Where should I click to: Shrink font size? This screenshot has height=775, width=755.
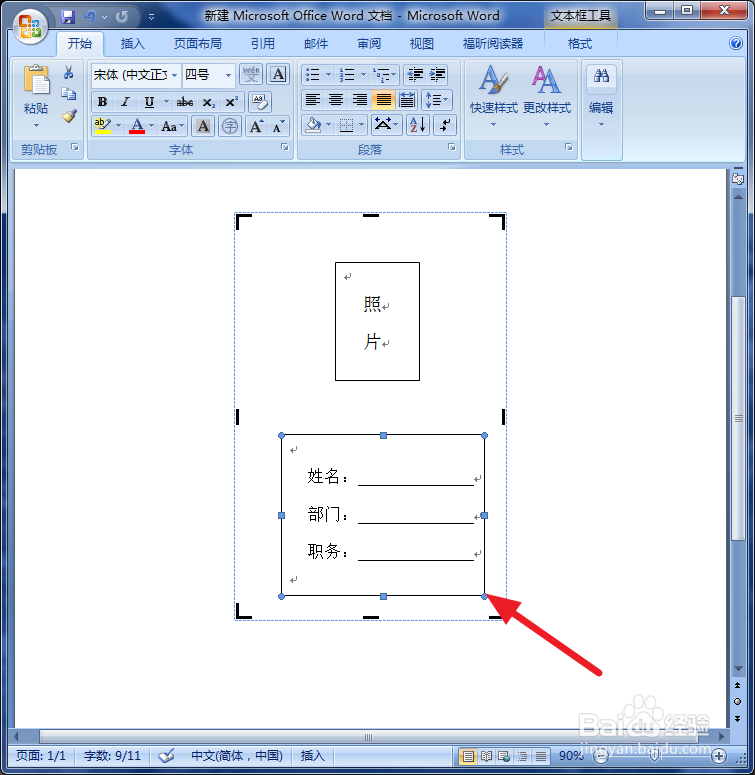coord(278,126)
